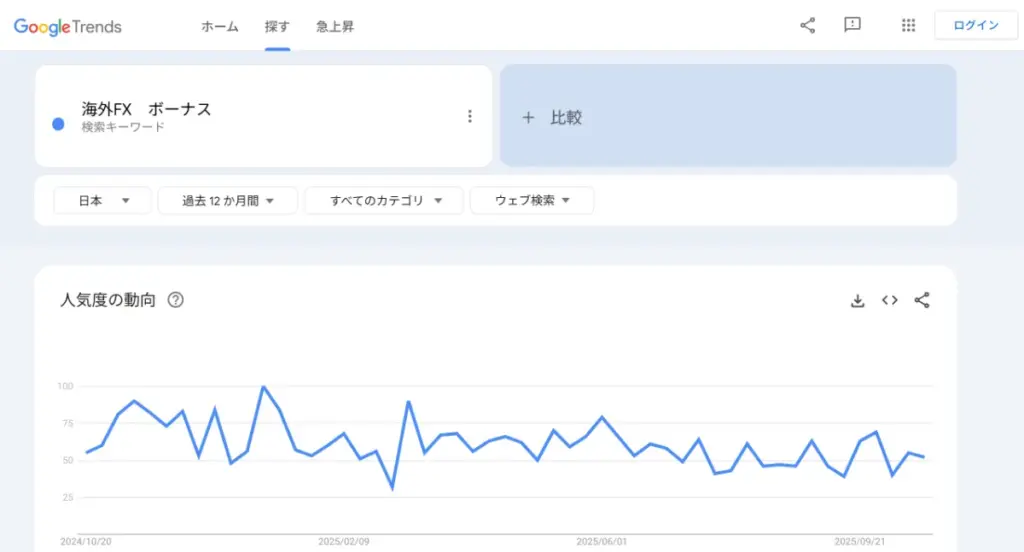Open three-dot menu for 海外FX ボーナス term
Screen dimensions: 1024x552
pyautogui.click(x=470, y=117)
